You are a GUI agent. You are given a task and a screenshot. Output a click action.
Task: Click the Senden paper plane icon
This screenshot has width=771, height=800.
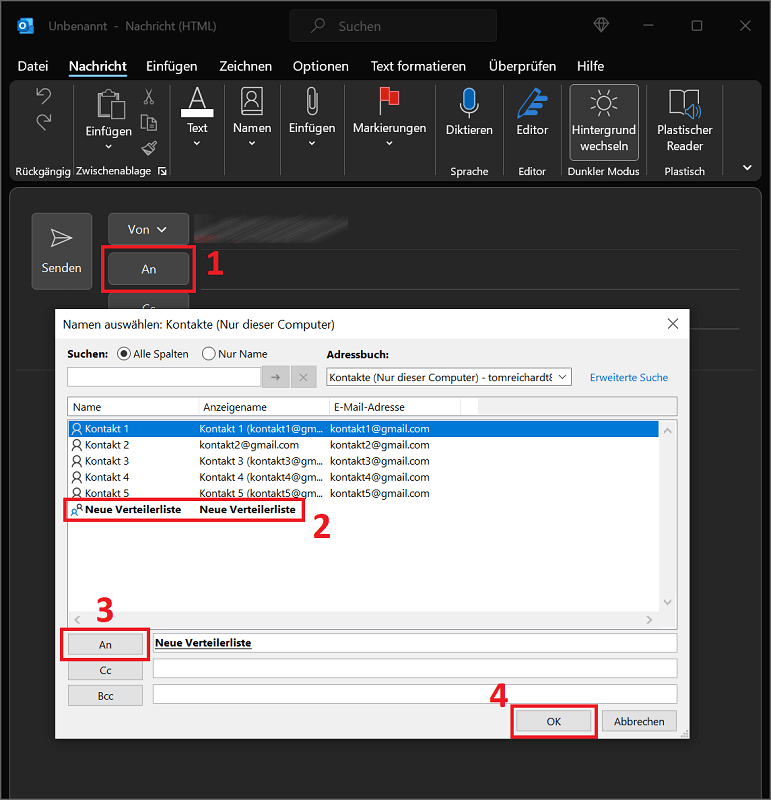(61, 238)
